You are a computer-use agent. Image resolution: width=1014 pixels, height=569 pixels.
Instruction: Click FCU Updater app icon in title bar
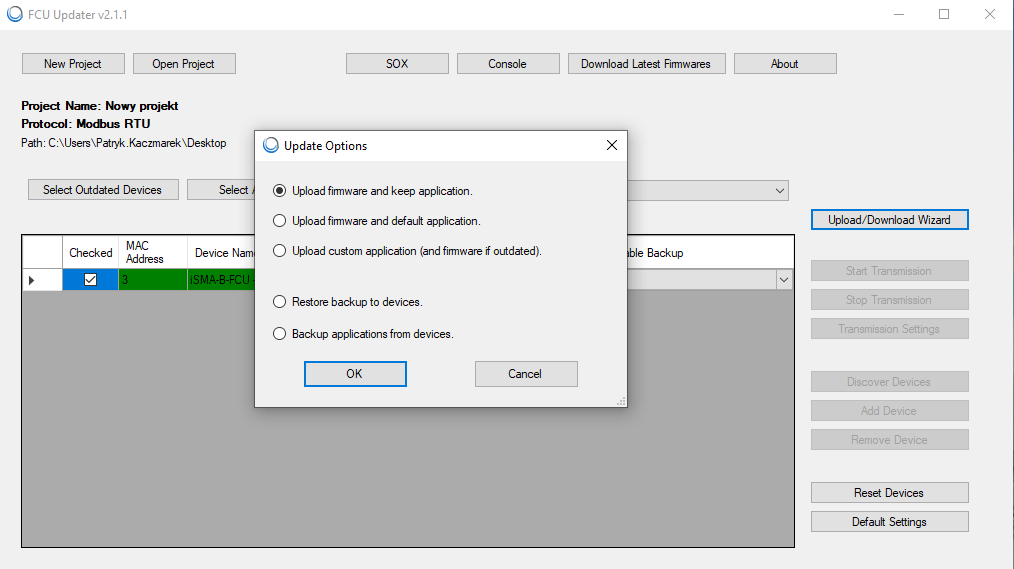(14, 15)
